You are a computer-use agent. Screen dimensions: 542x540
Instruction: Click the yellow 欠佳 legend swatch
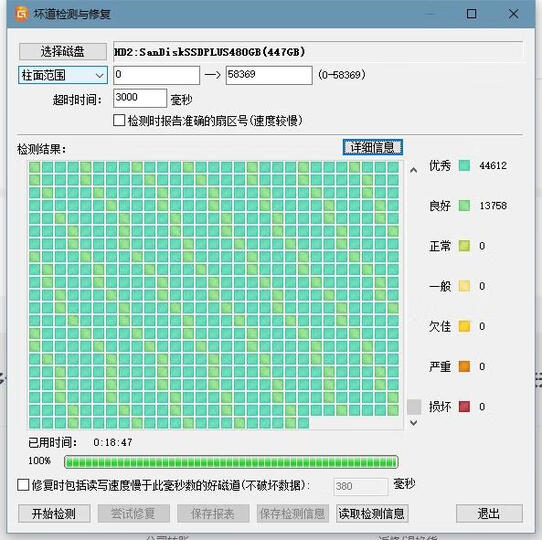click(x=464, y=326)
